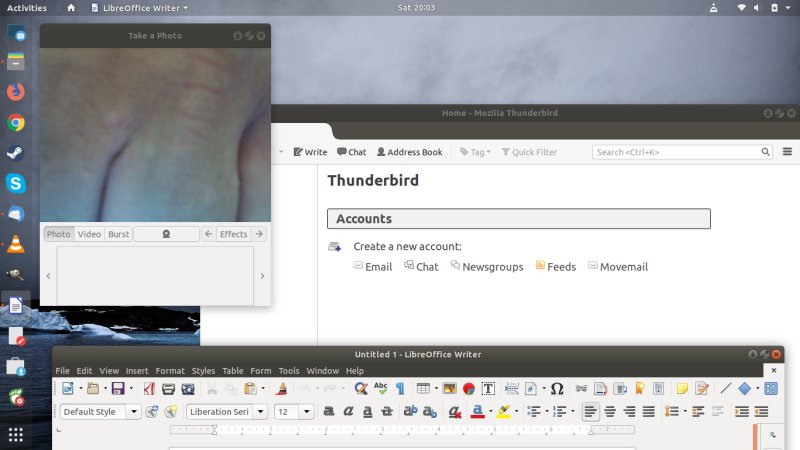800x450 pixels.
Task: Insert the diamond basic shape
Action: pos(744,388)
